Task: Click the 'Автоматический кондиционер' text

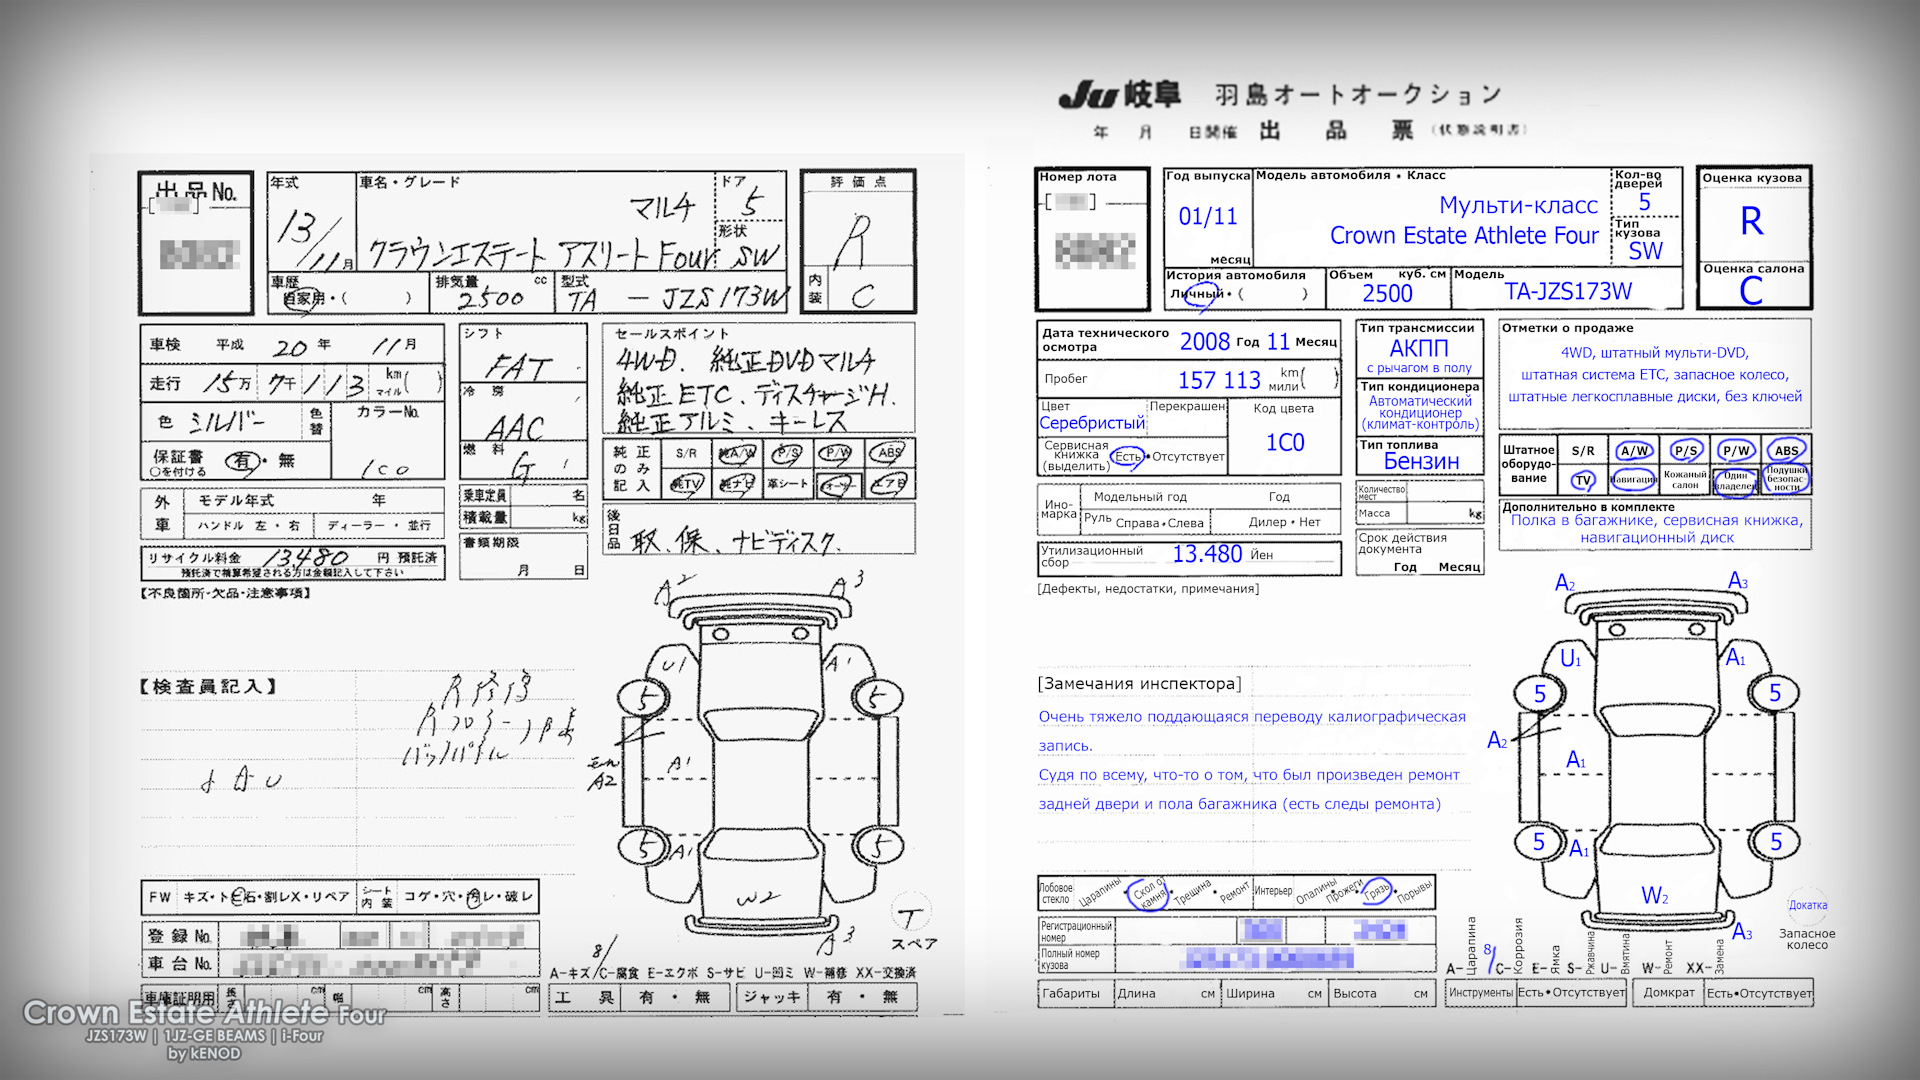Action: 1420,407
